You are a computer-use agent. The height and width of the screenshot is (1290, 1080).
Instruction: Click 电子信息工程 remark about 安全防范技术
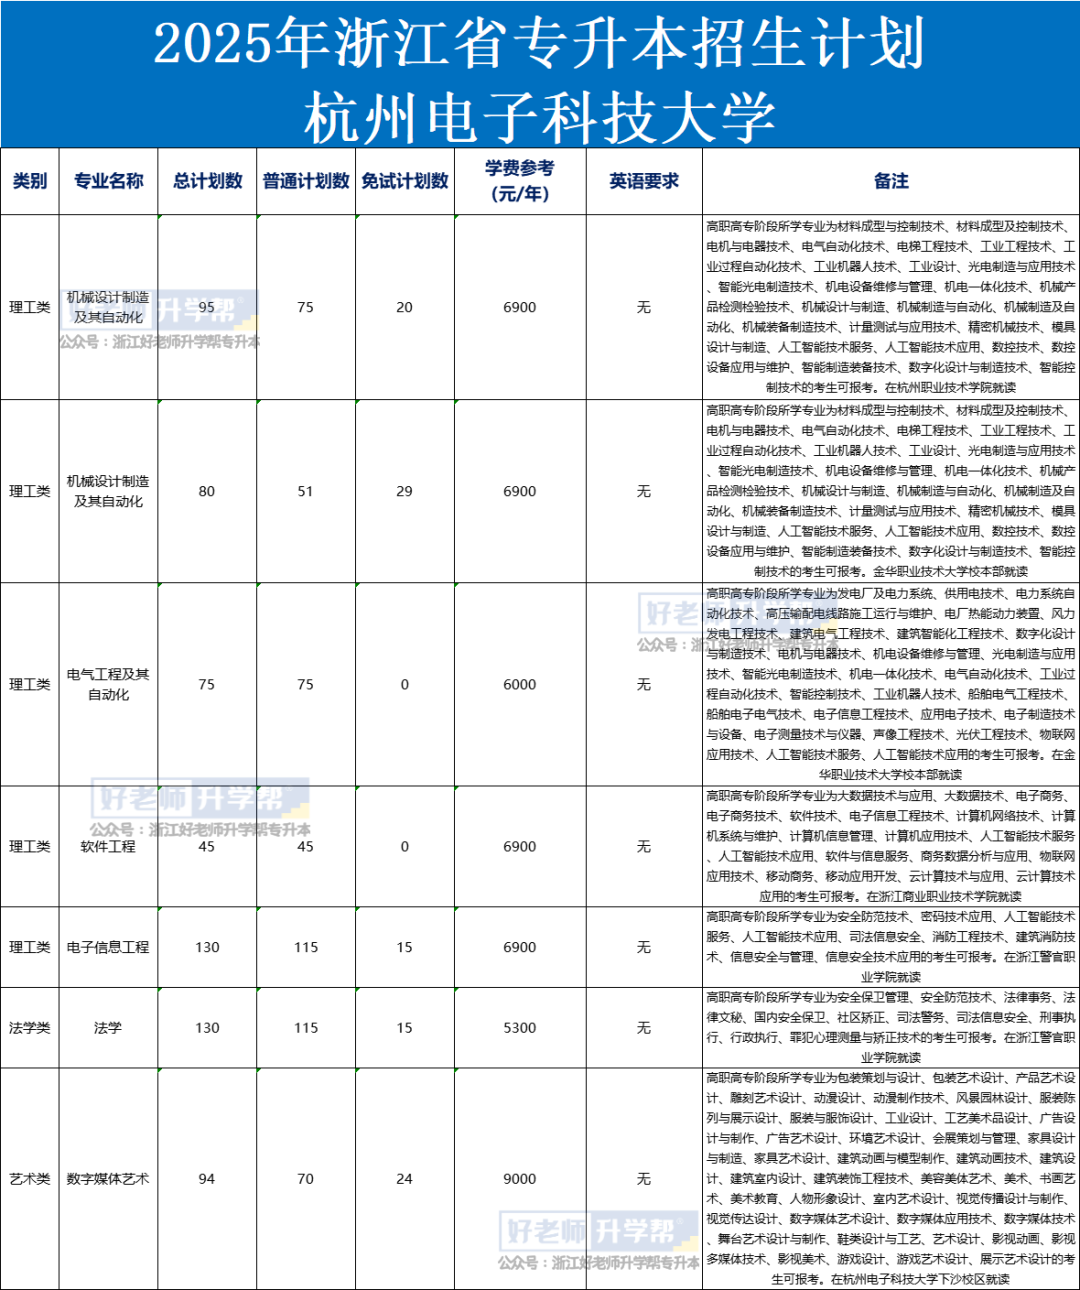(x=891, y=947)
